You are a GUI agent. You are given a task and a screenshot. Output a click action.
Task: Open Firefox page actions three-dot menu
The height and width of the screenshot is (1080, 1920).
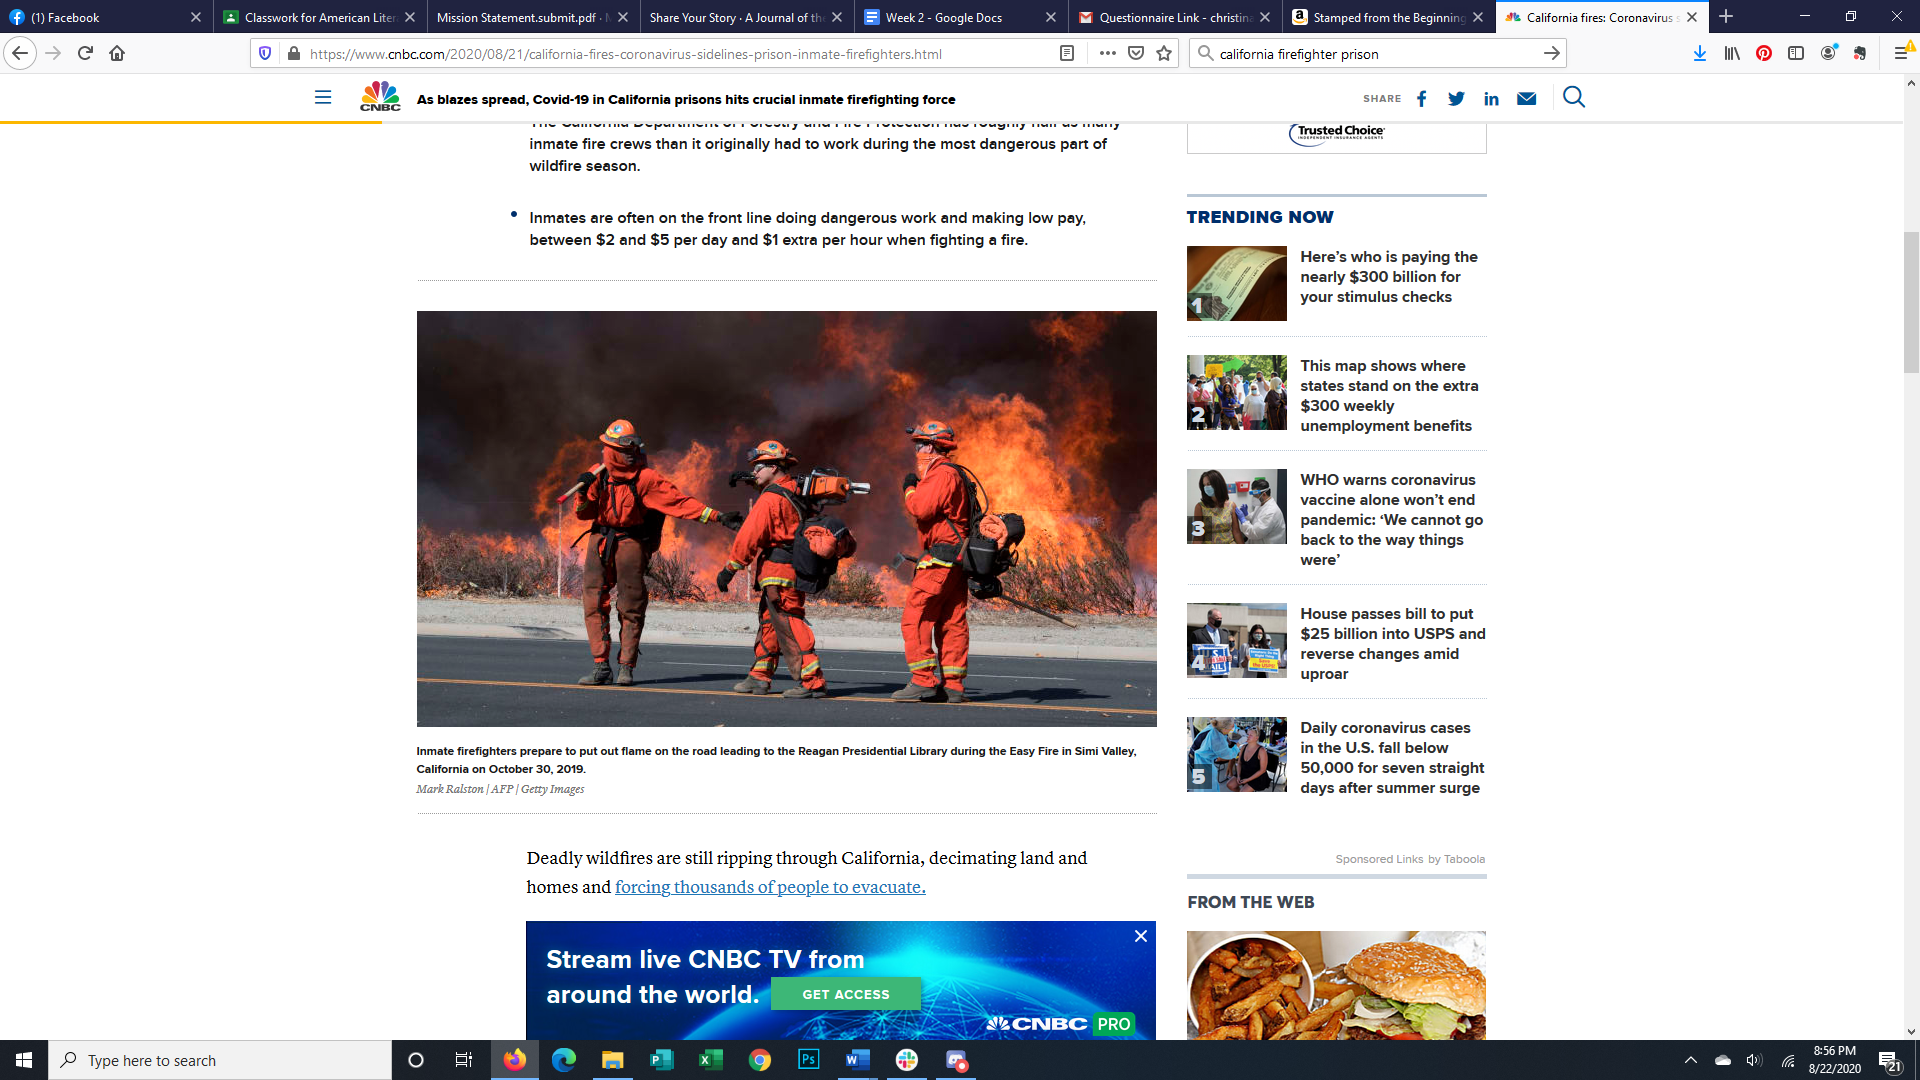click(x=1107, y=53)
